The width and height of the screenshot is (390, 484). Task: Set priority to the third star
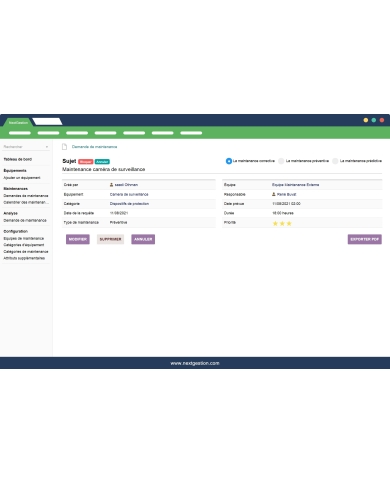289,223
